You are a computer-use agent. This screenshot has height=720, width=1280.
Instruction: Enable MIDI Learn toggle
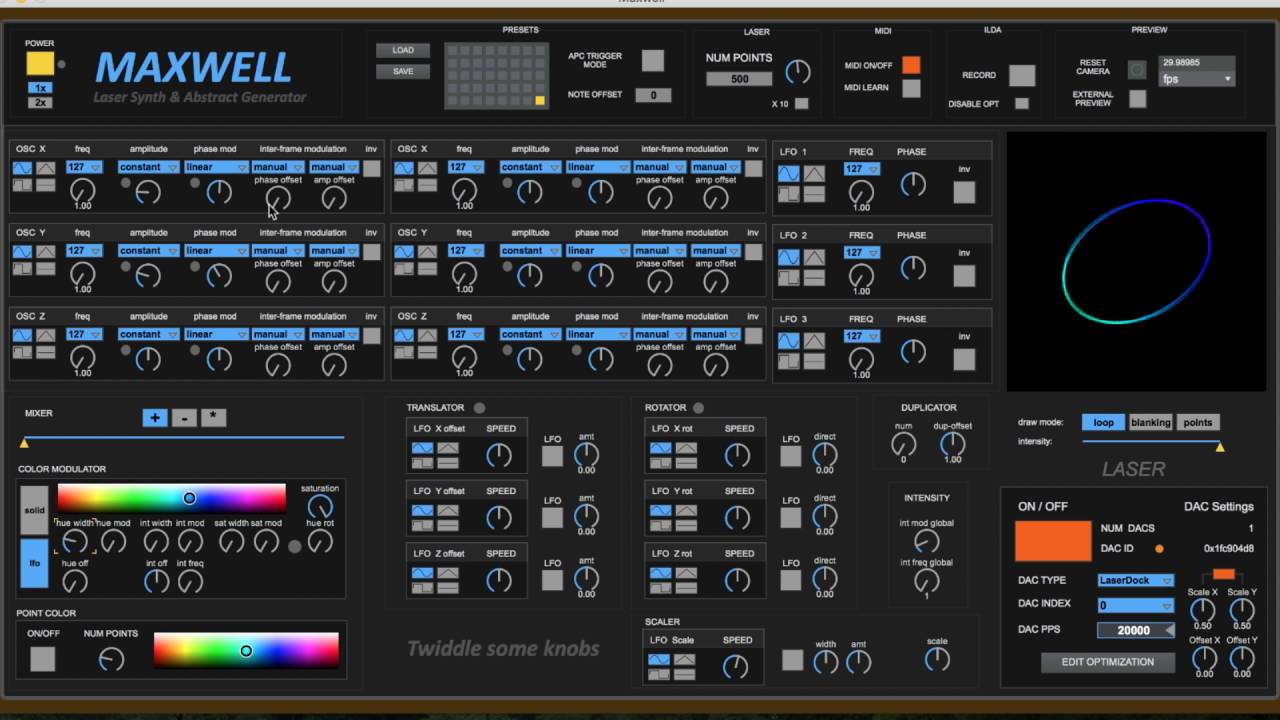[911, 88]
